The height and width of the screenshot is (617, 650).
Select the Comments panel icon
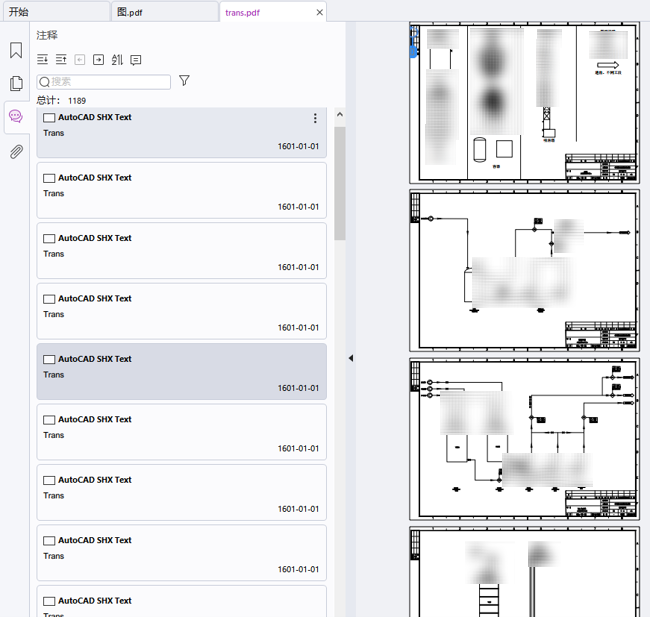tap(16, 117)
